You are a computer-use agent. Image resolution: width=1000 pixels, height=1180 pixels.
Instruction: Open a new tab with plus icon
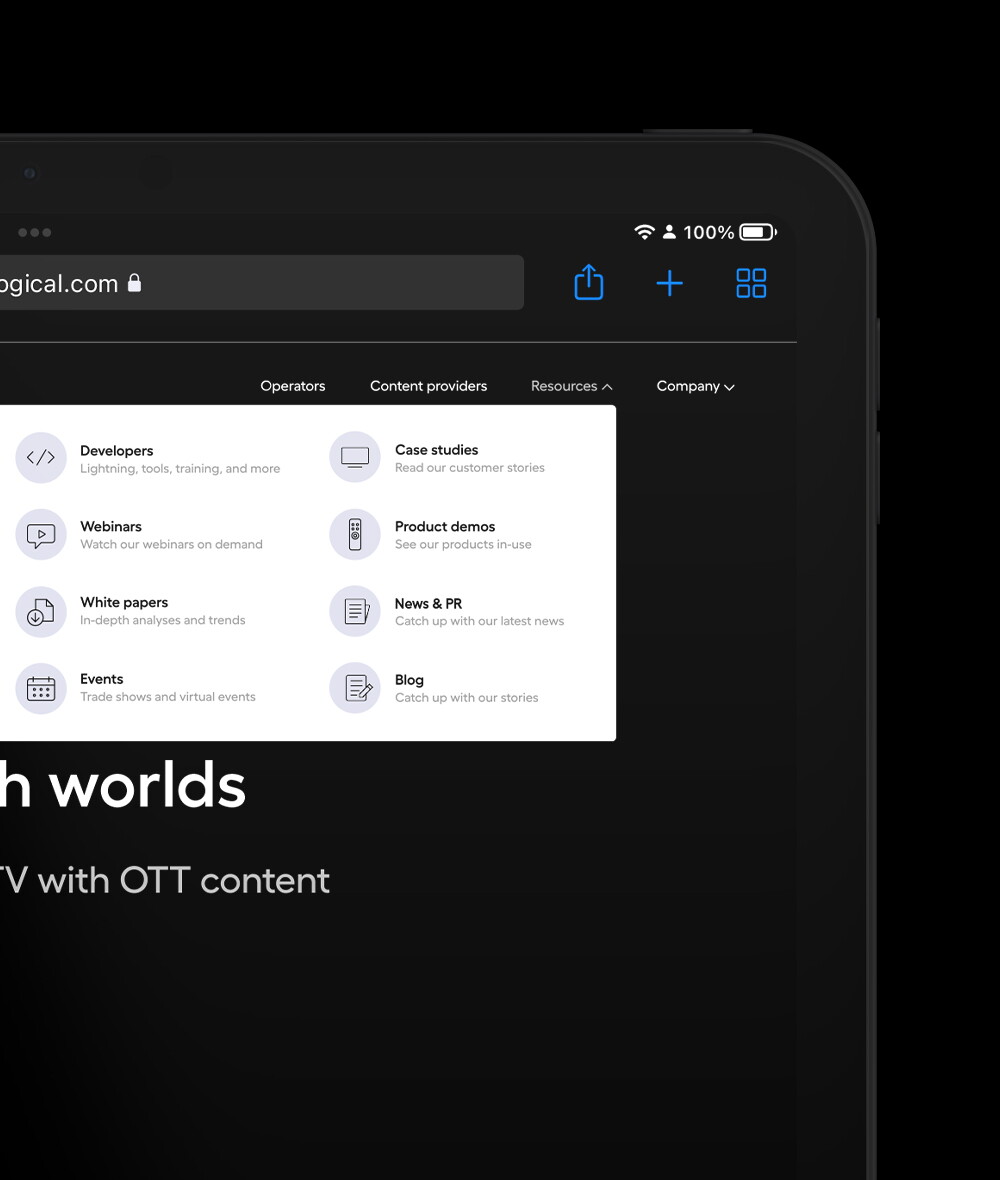pyautogui.click(x=669, y=283)
